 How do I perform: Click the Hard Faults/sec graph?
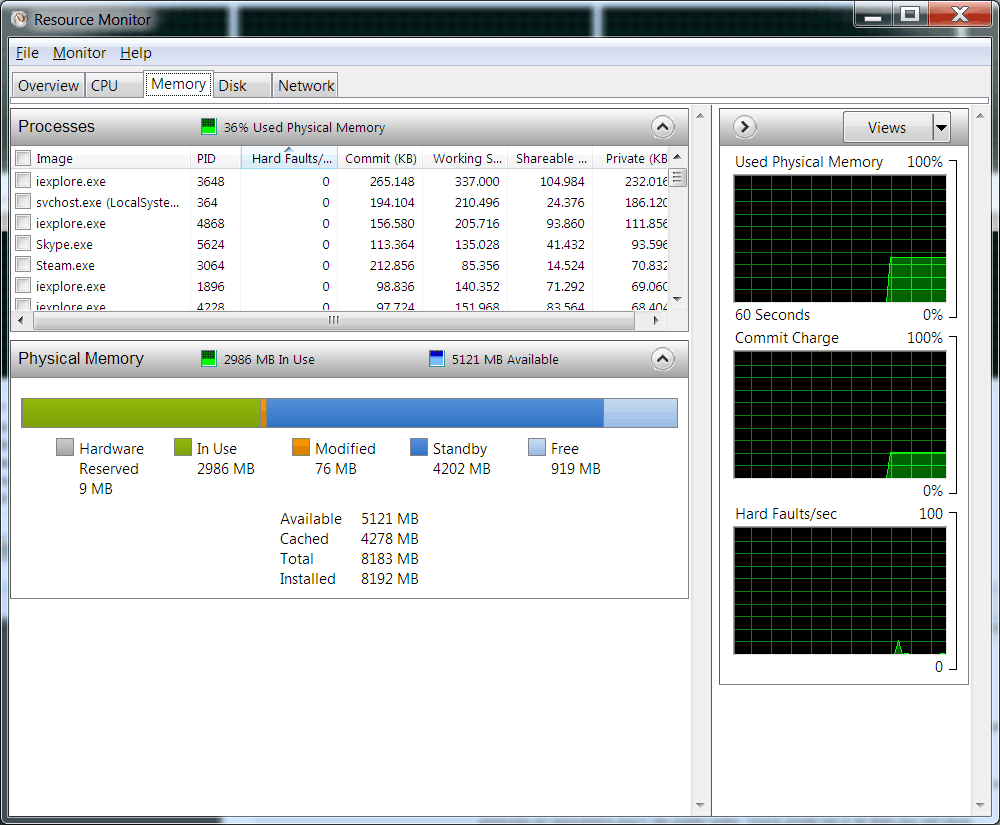click(x=840, y=590)
